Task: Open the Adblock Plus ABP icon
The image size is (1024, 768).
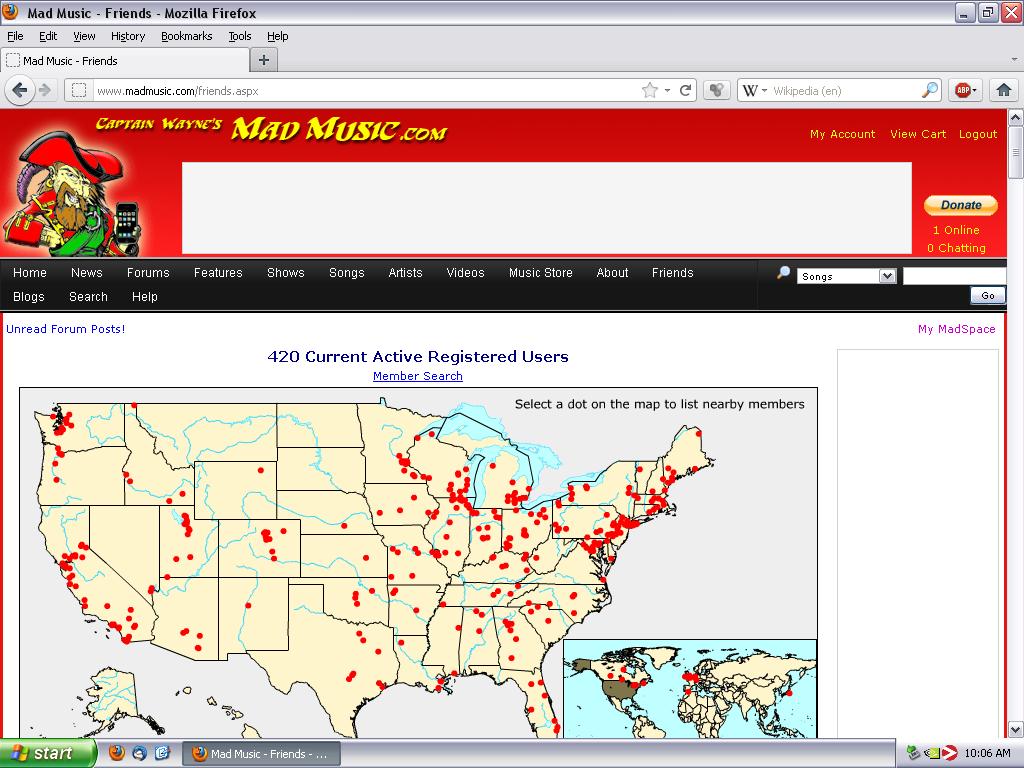Action: (963, 90)
